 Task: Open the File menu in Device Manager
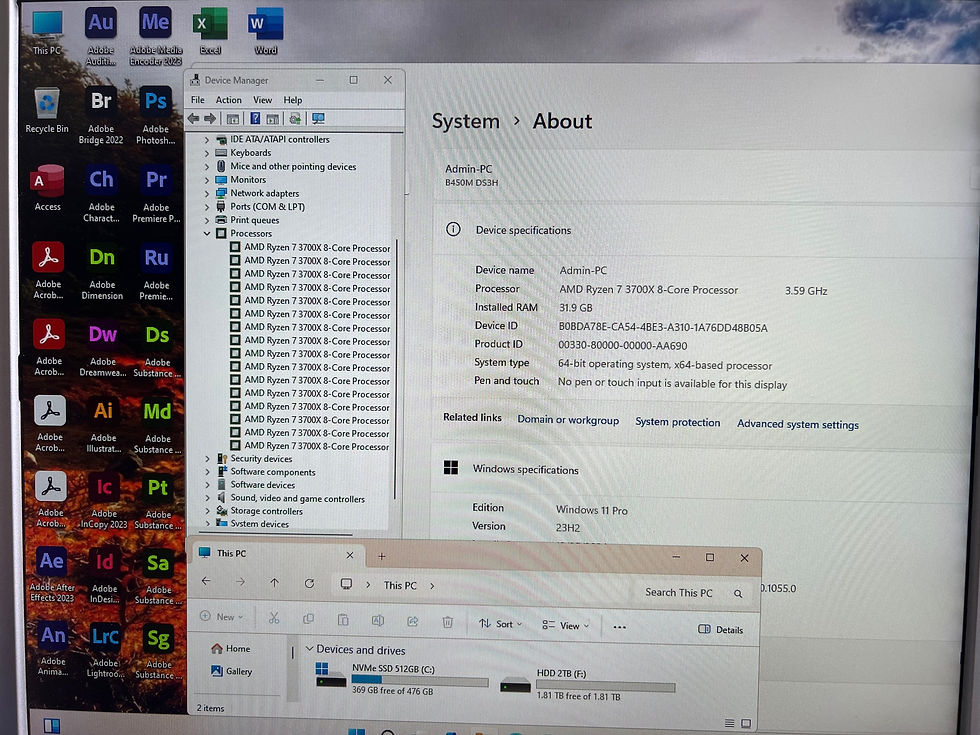(x=198, y=100)
